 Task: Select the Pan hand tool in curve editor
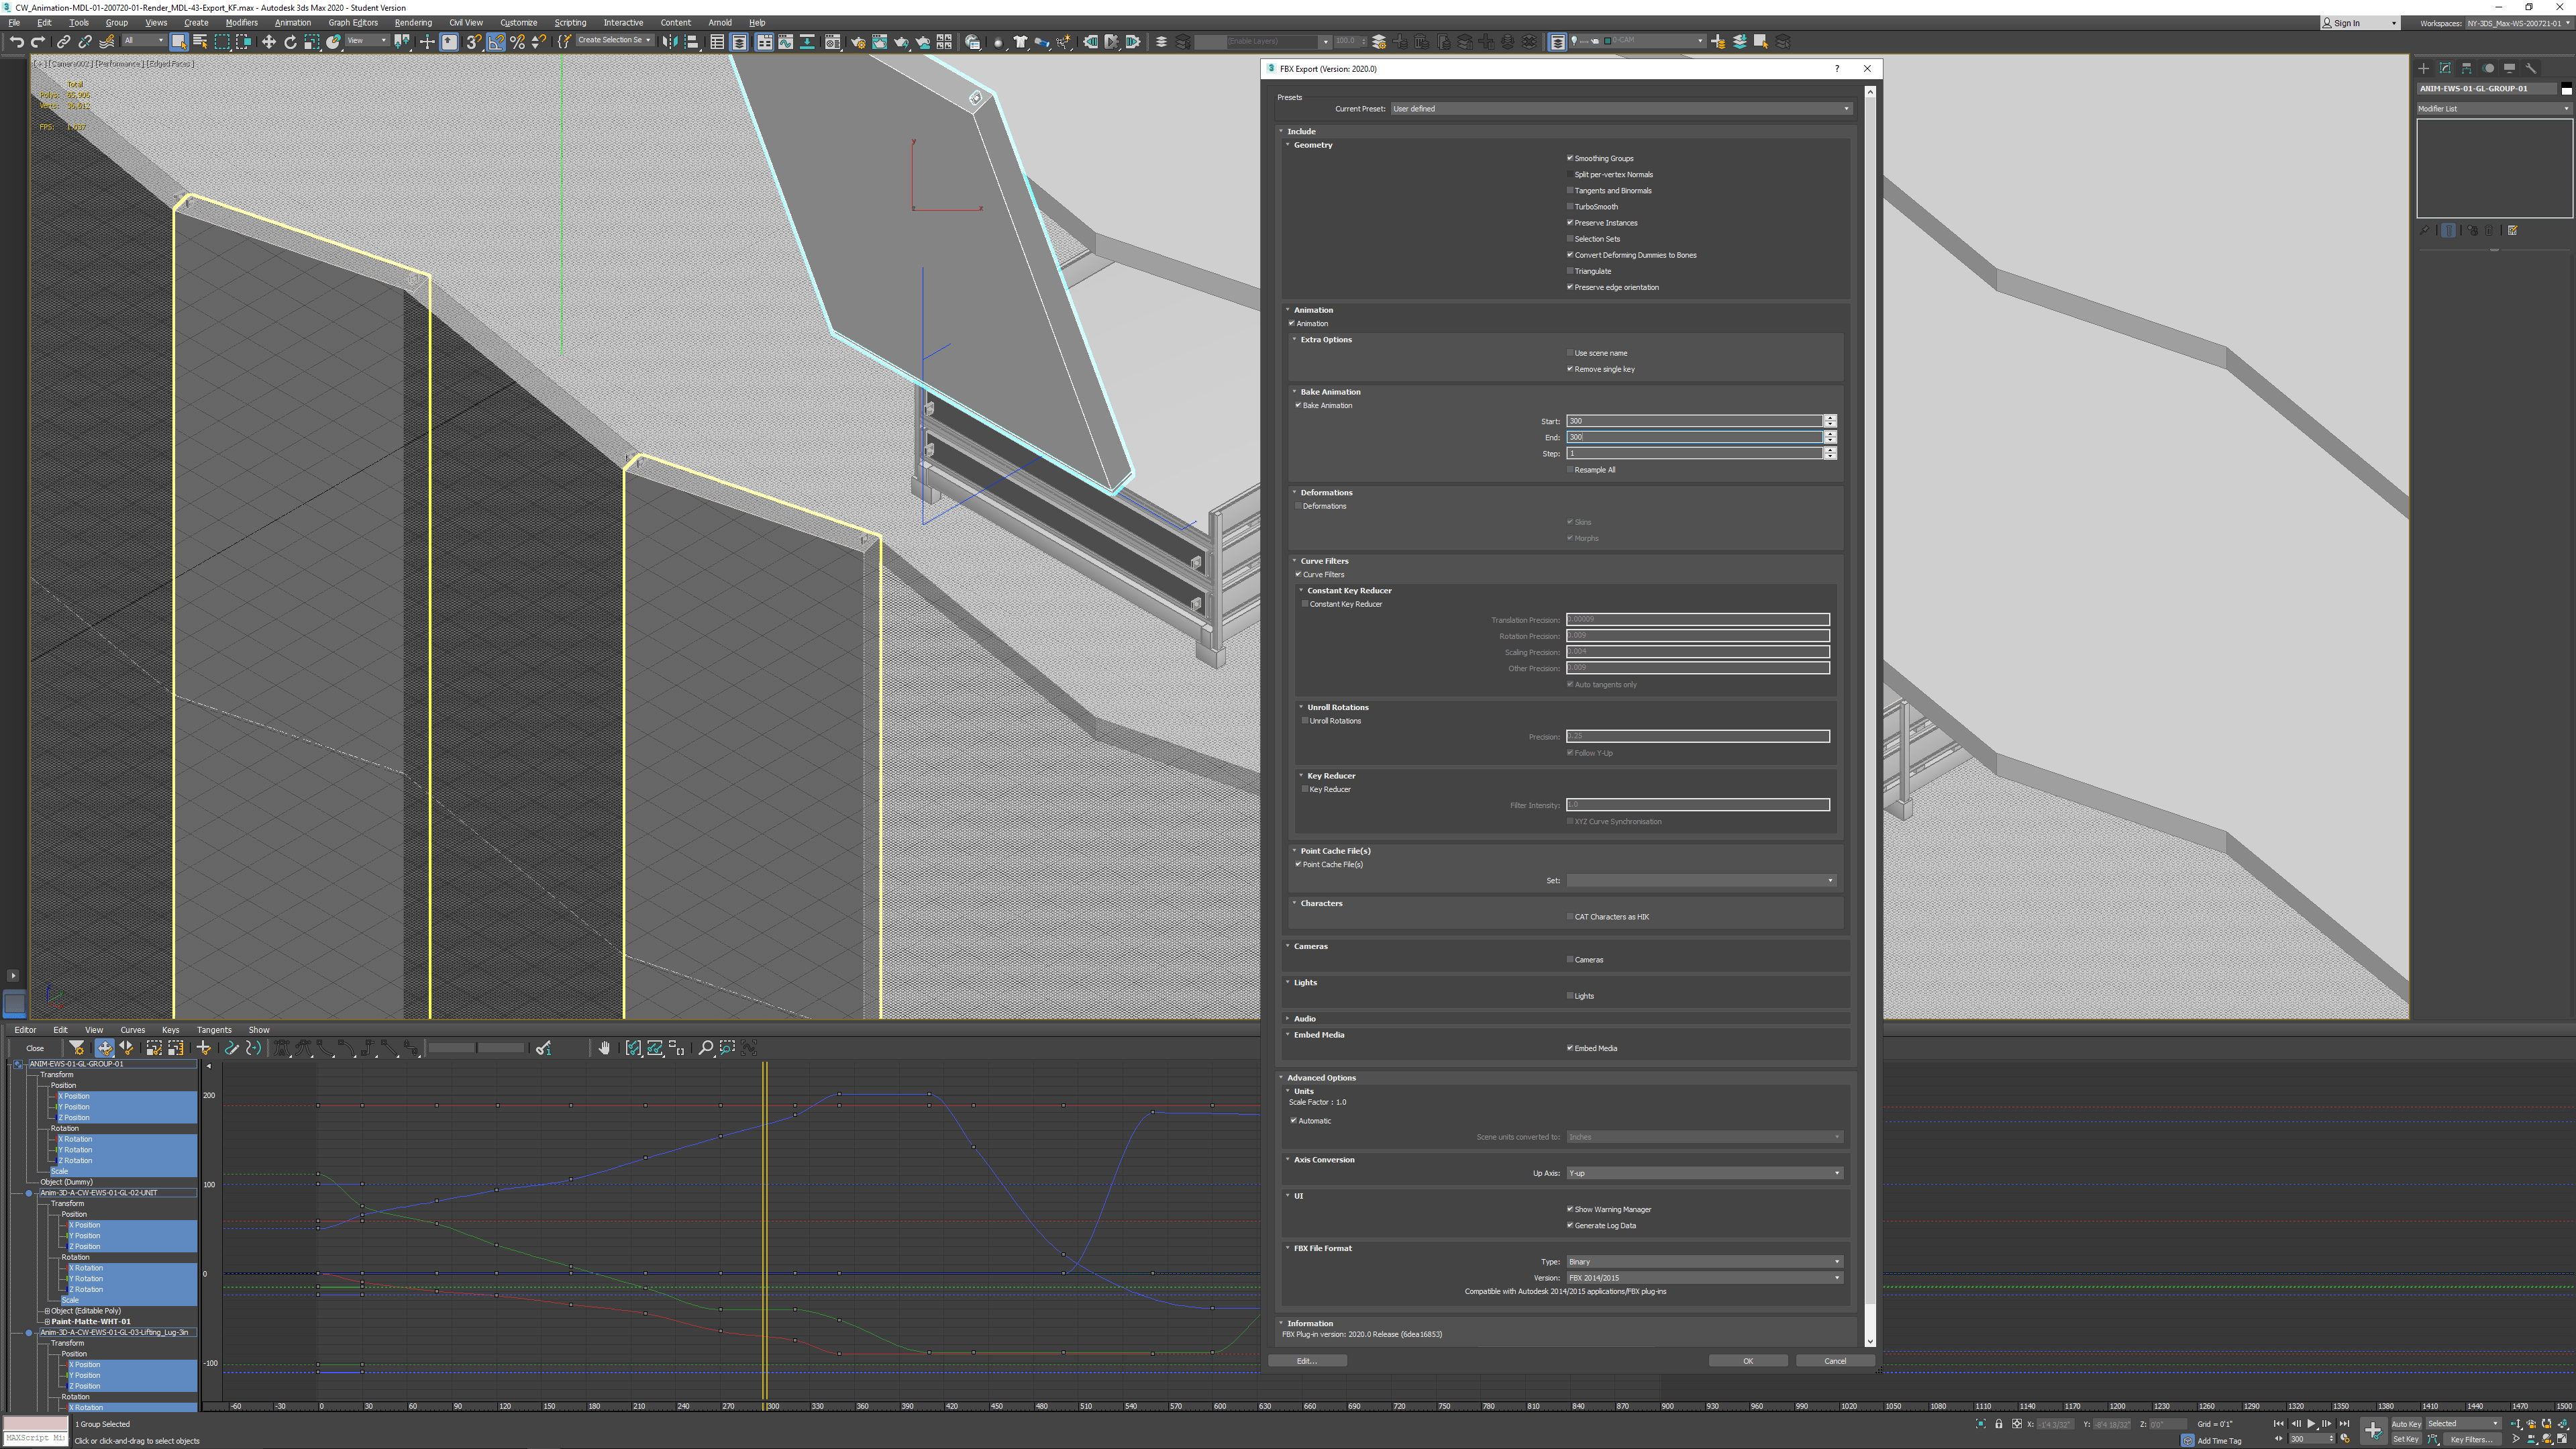pyautogui.click(x=604, y=1047)
